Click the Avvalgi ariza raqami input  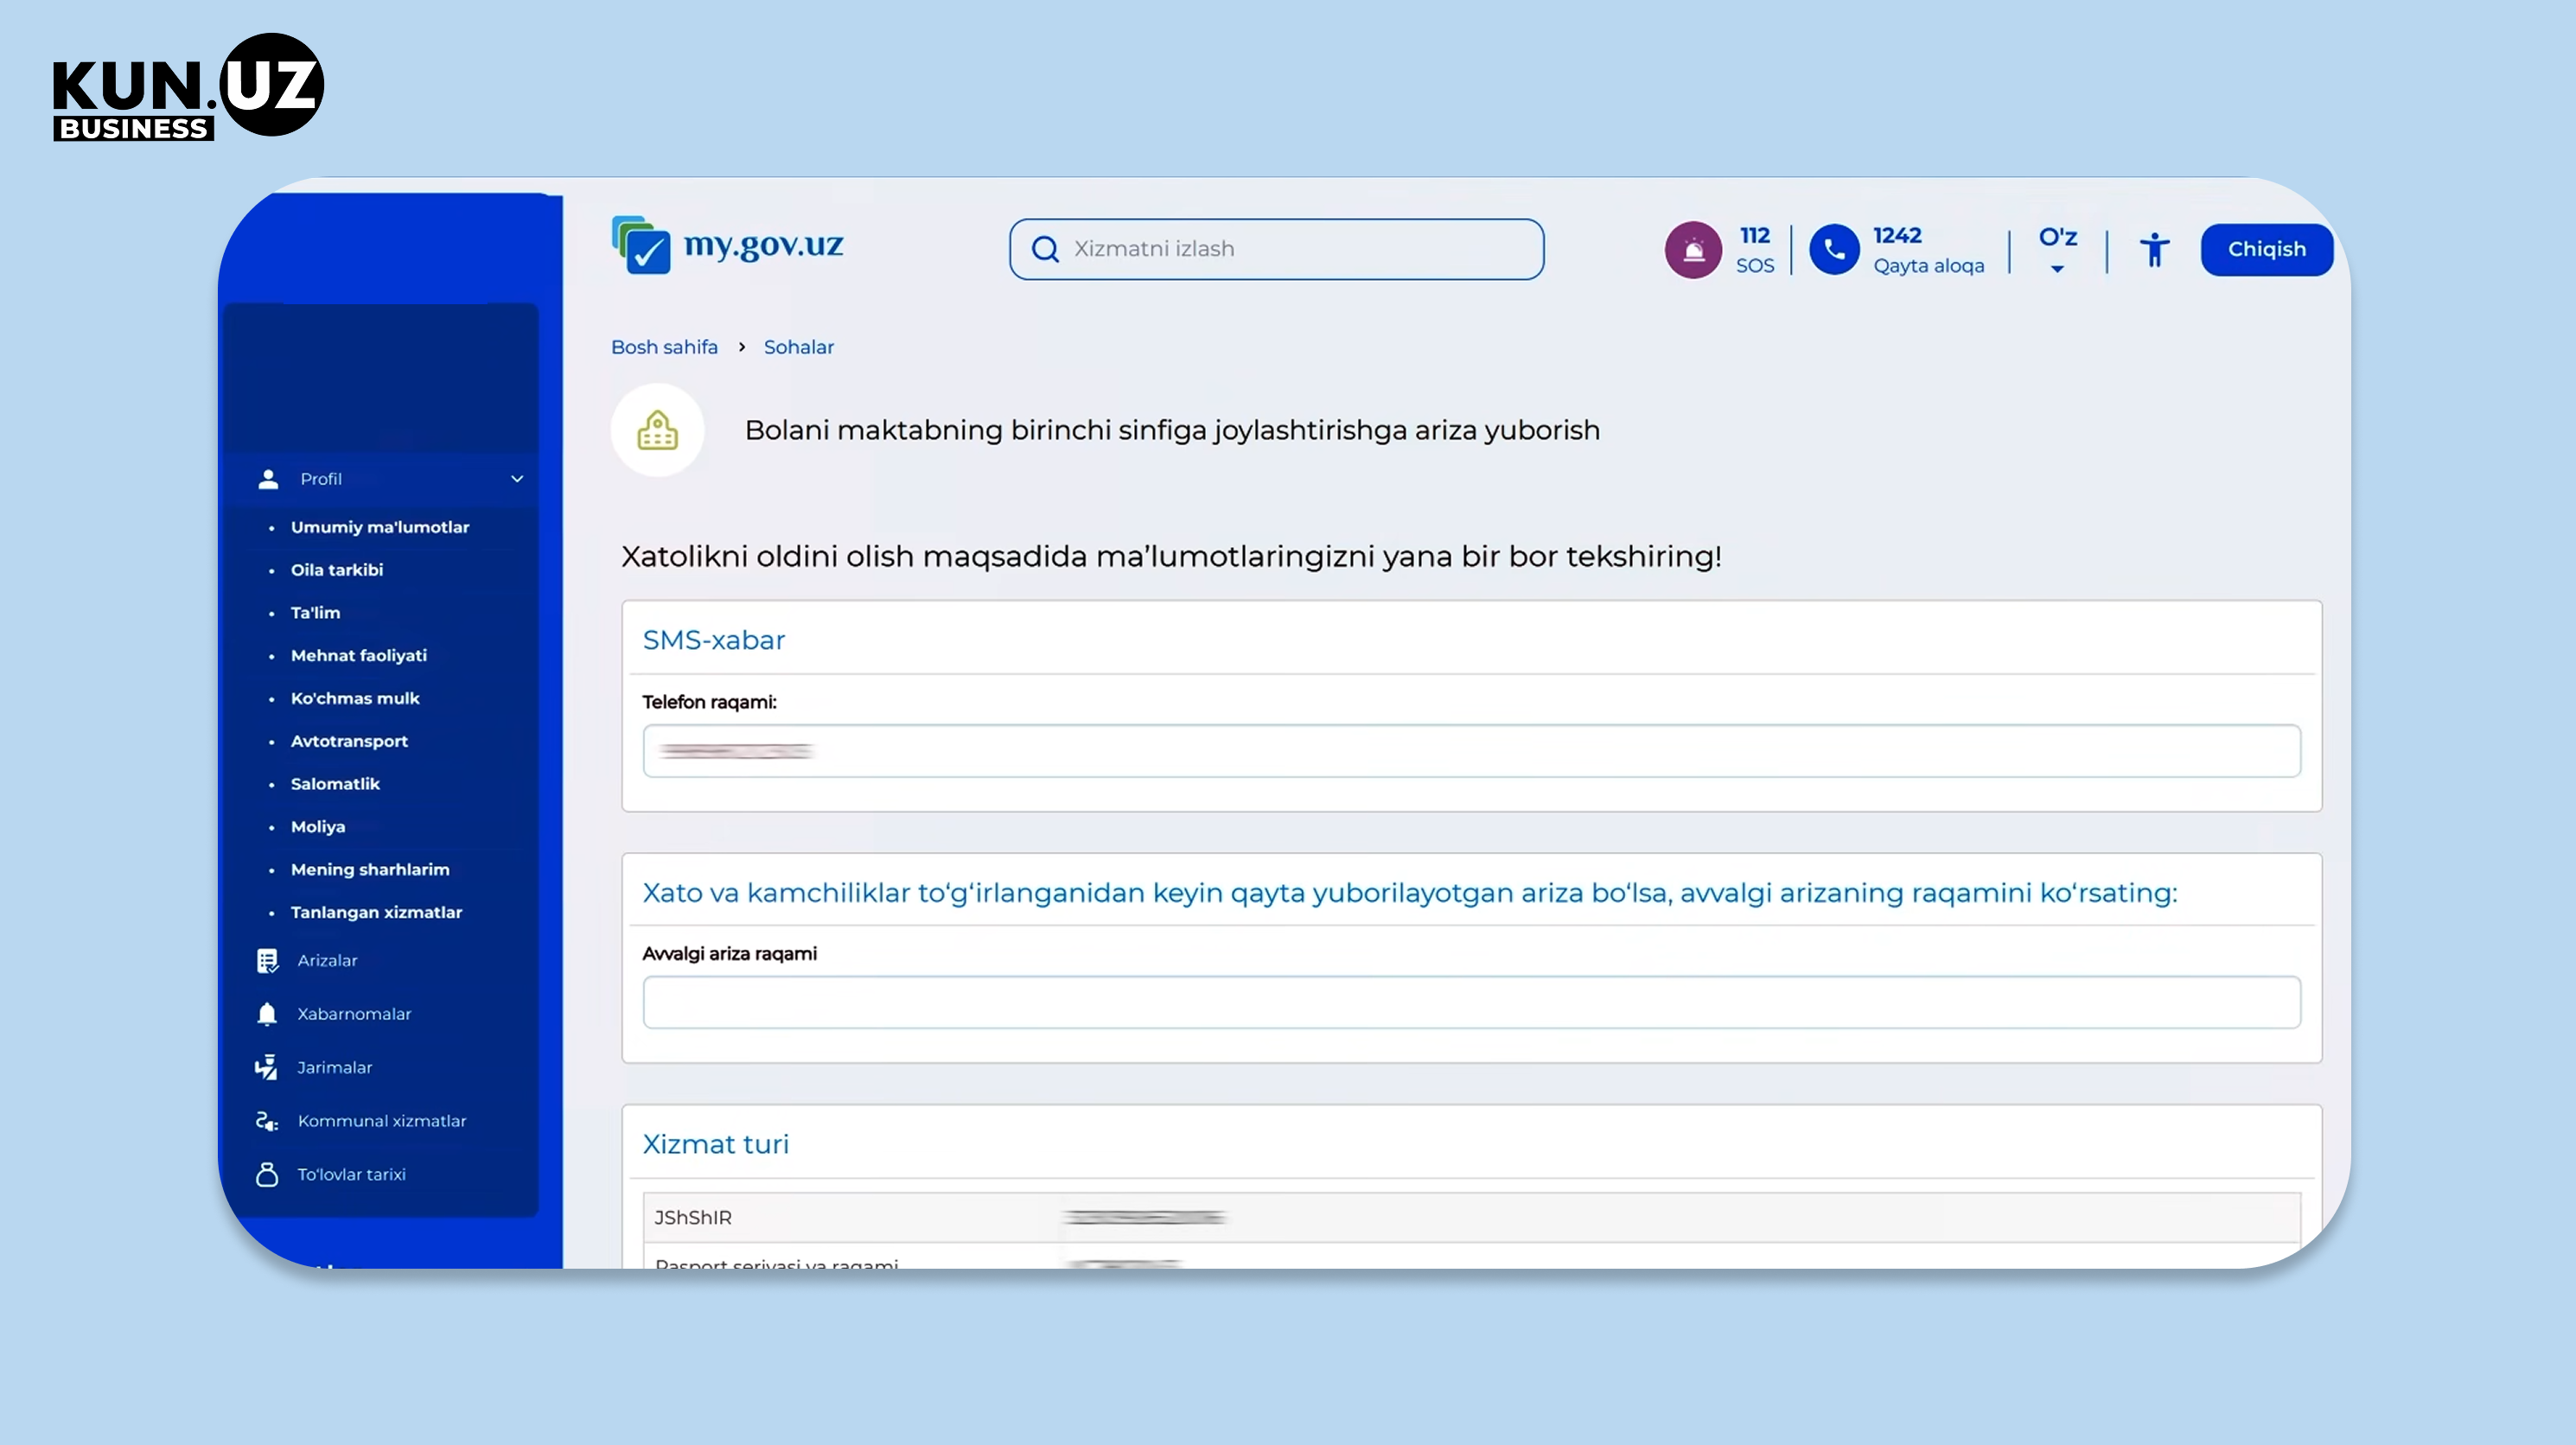point(1471,1002)
